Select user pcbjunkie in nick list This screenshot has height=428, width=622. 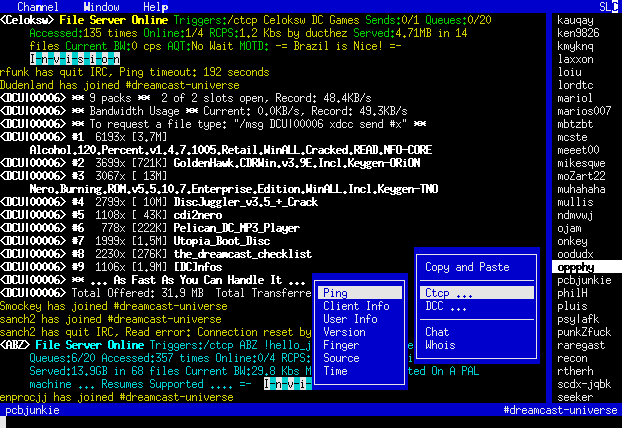pyautogui.click(x=584, y=280)
